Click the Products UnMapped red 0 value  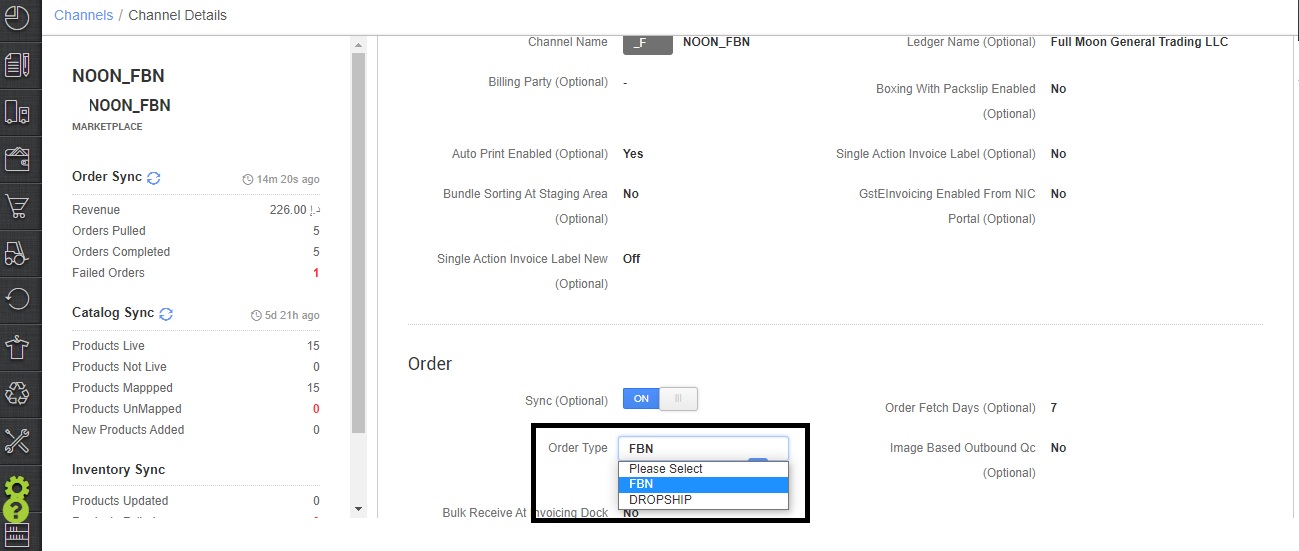click(316, 409)
